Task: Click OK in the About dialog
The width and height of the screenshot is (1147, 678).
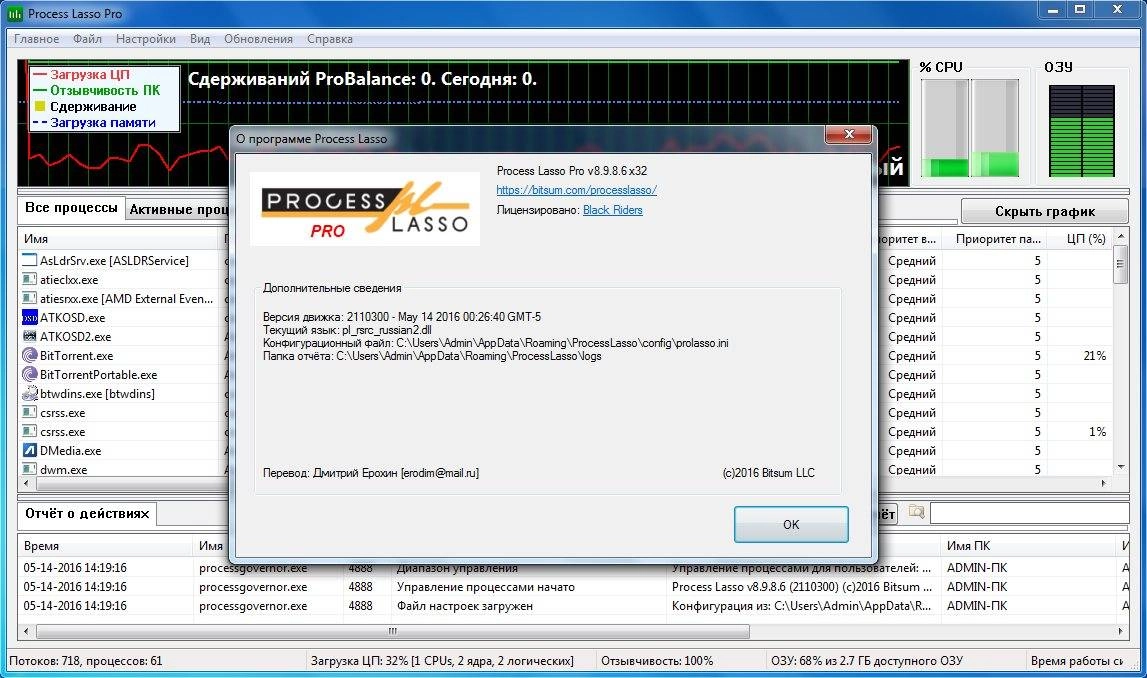Action: [791, 524]
